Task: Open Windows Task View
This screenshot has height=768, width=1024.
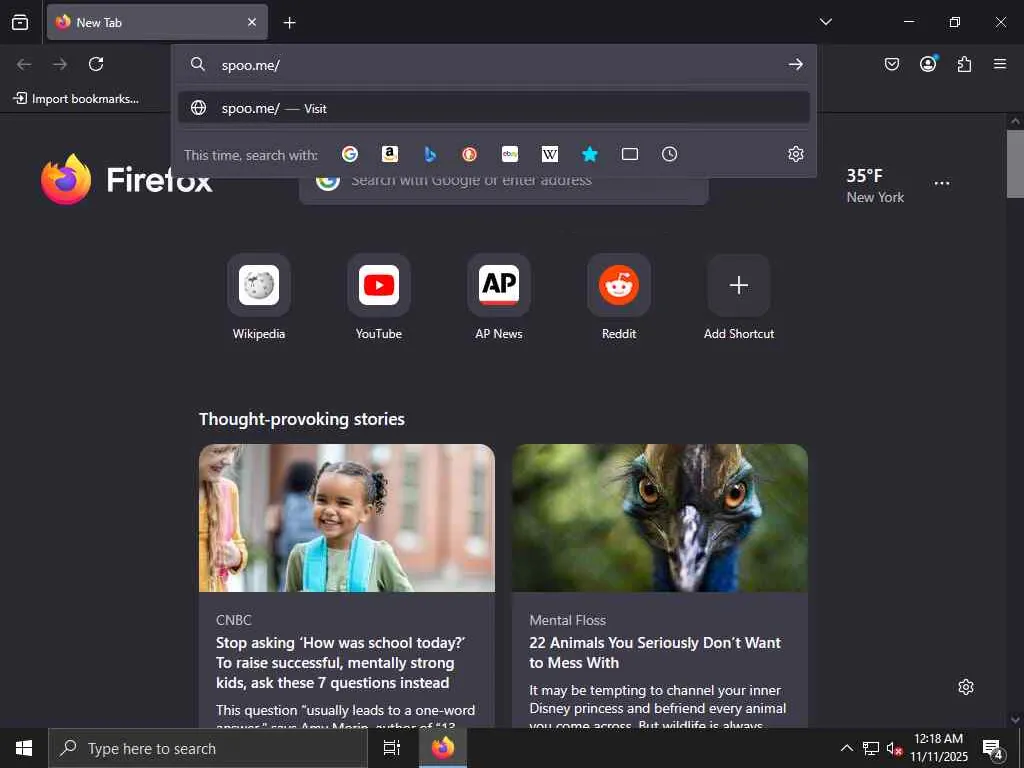Action: click(x=392, y=748)
